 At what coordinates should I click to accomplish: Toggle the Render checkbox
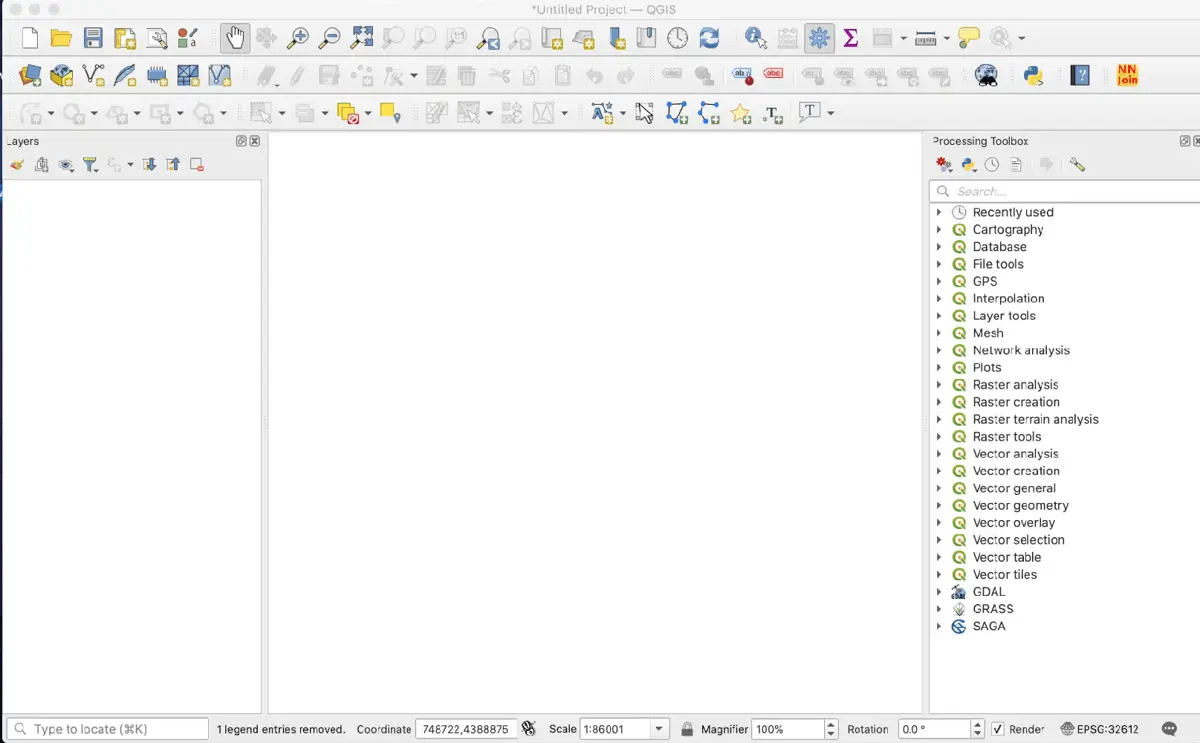point(997,729)
